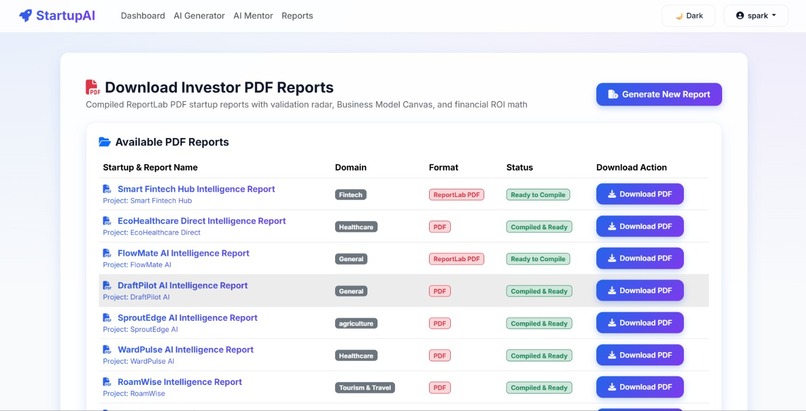The height and width of the screenshot is (411, 806).
Task: Click file icon beside SproutEdge AI report
Action: [x=107, y=318]
